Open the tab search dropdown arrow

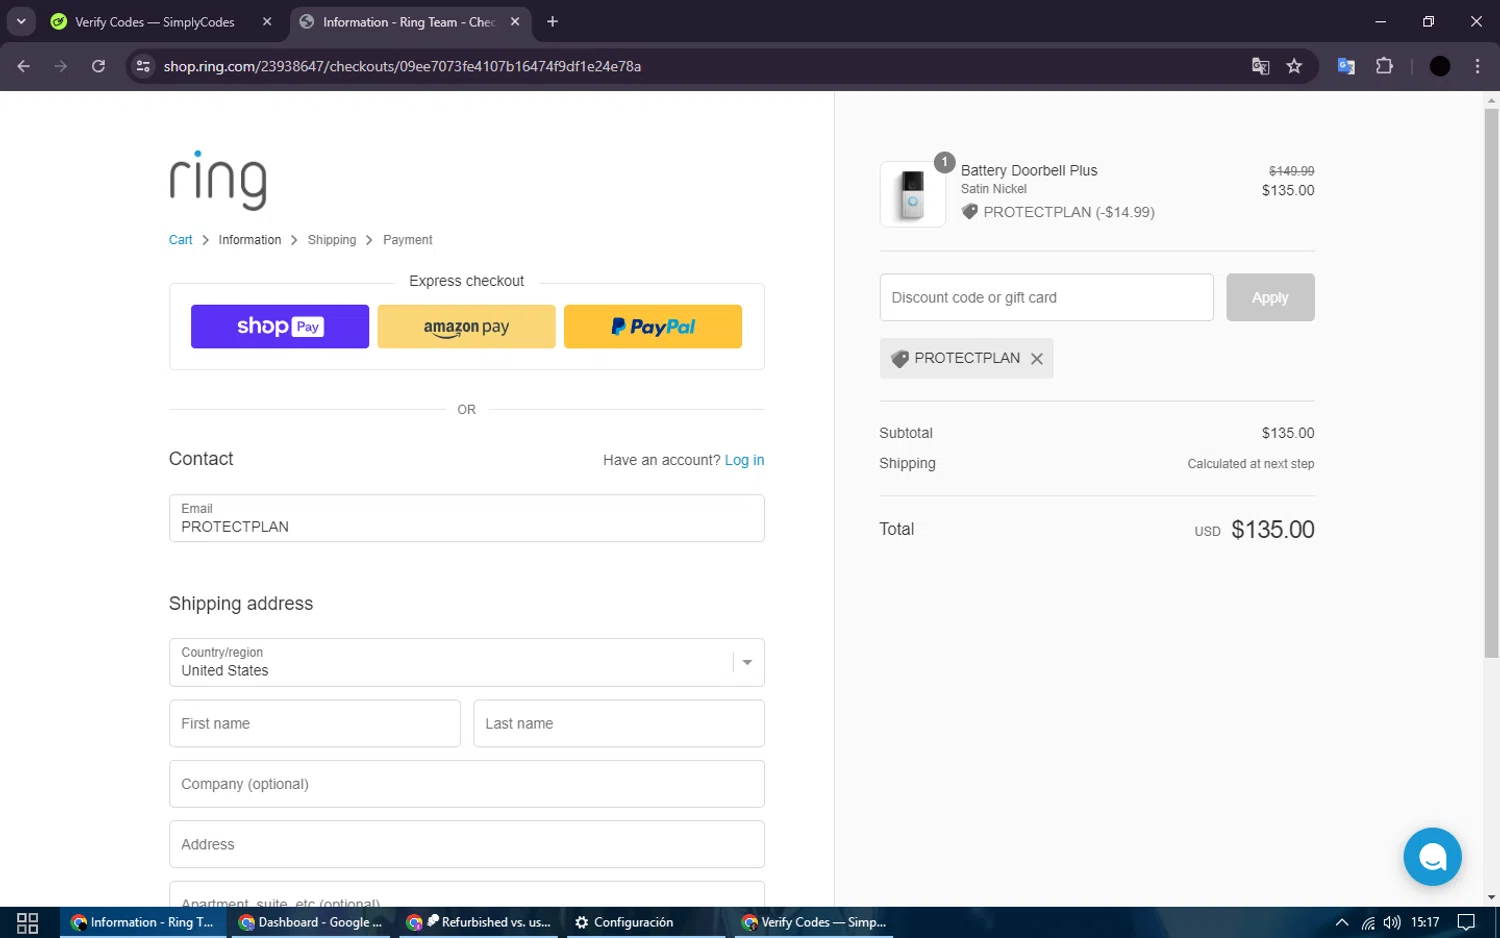pyautogui.click(x=21, y=21)
